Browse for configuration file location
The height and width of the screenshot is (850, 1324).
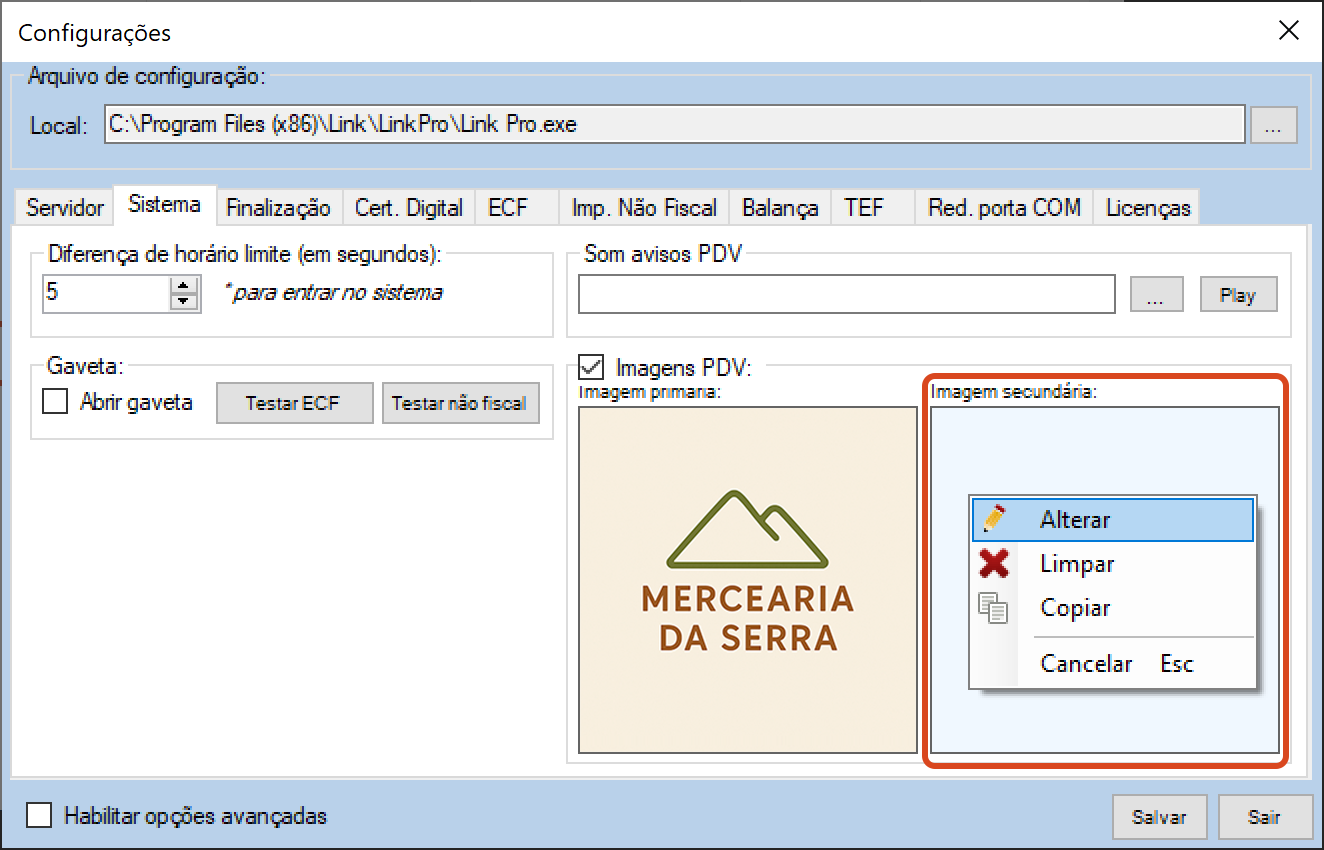[x=1273, y=126]
